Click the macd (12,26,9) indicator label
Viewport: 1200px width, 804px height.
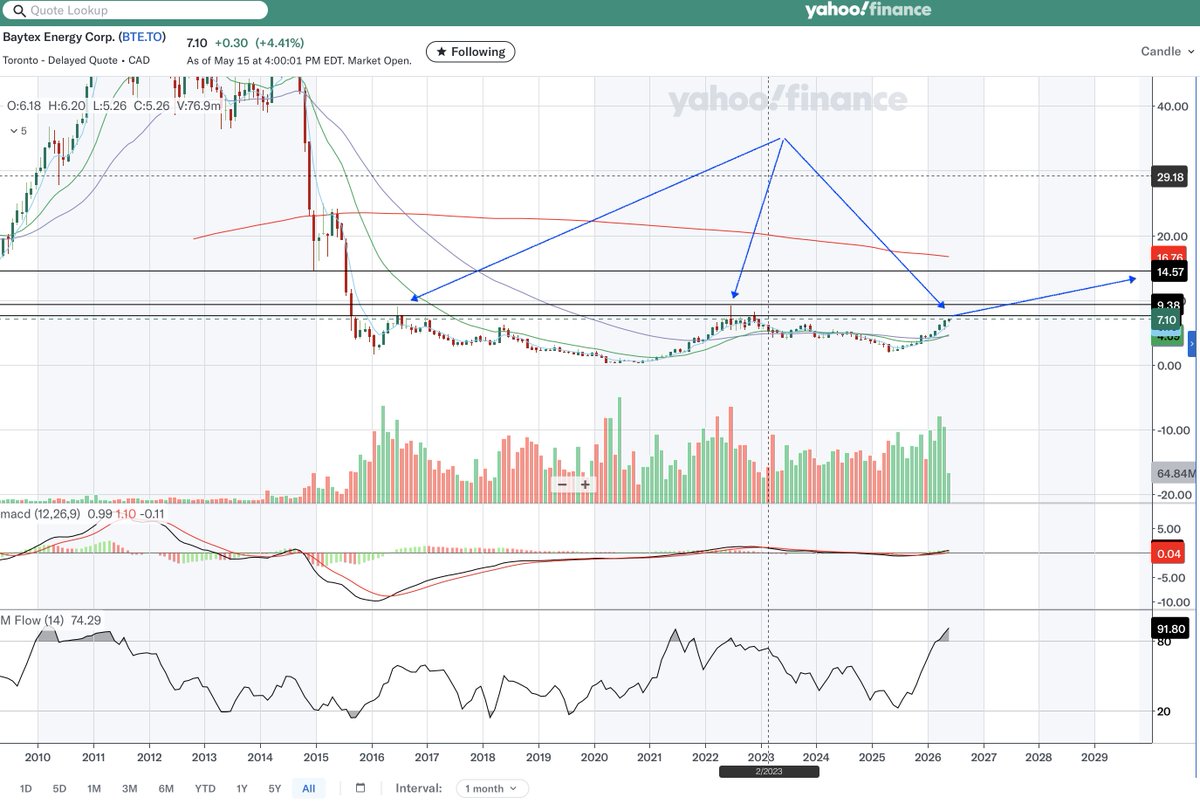coord(42,513)
